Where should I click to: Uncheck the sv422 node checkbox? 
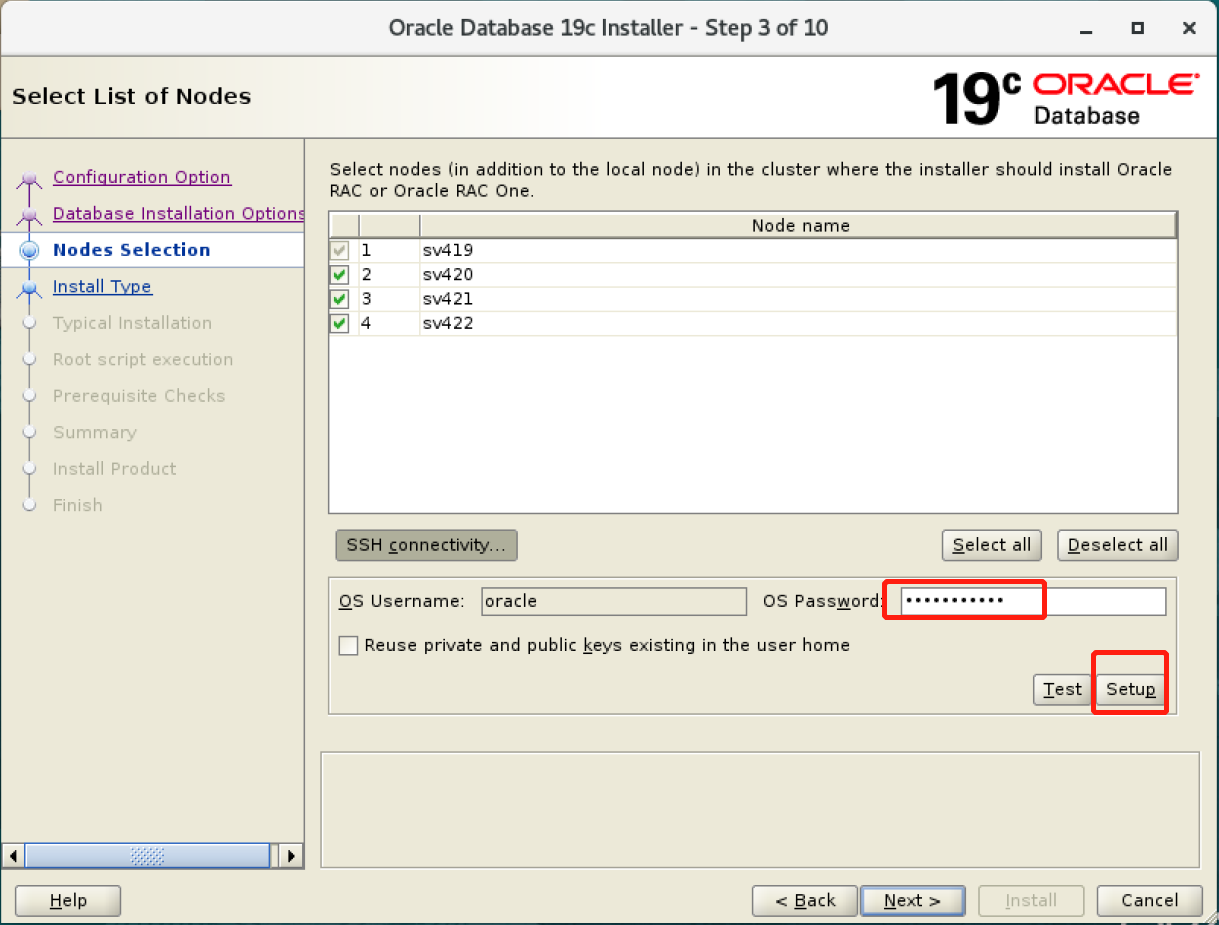coord(340,323)
